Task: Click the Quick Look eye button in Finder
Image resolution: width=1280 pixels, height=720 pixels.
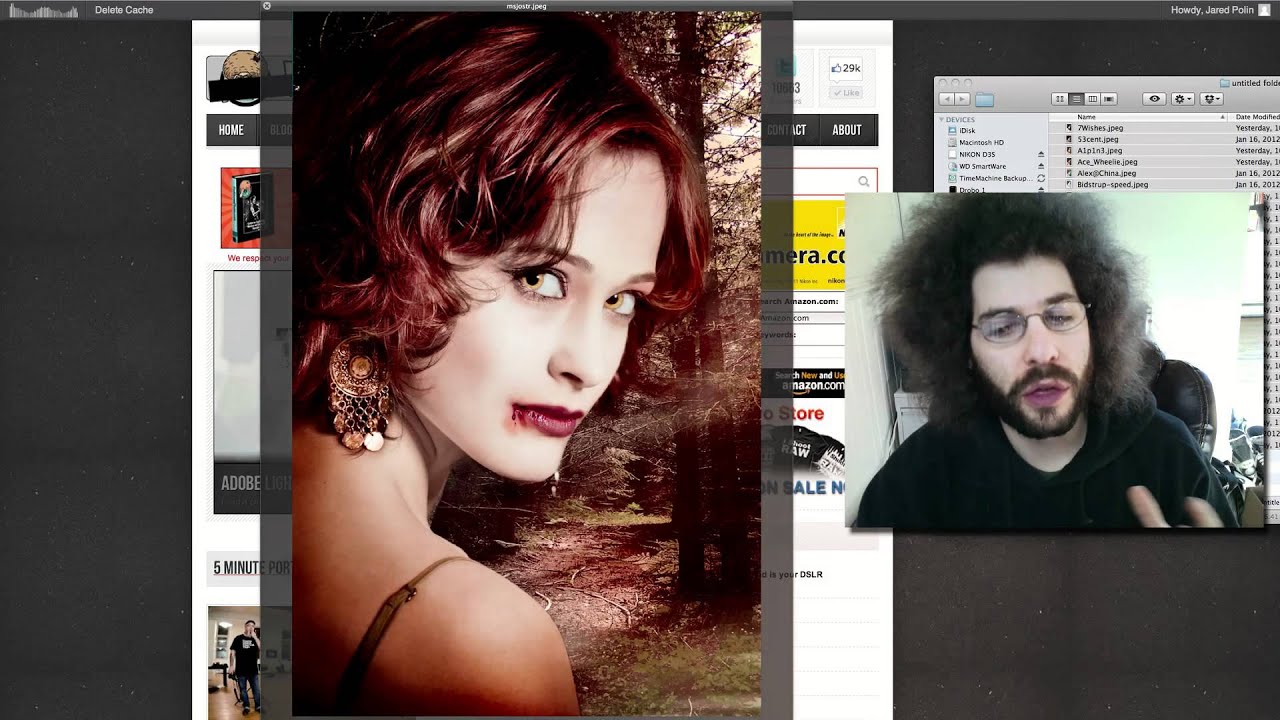Action: pyautogui.click(x=1154, y=99)
